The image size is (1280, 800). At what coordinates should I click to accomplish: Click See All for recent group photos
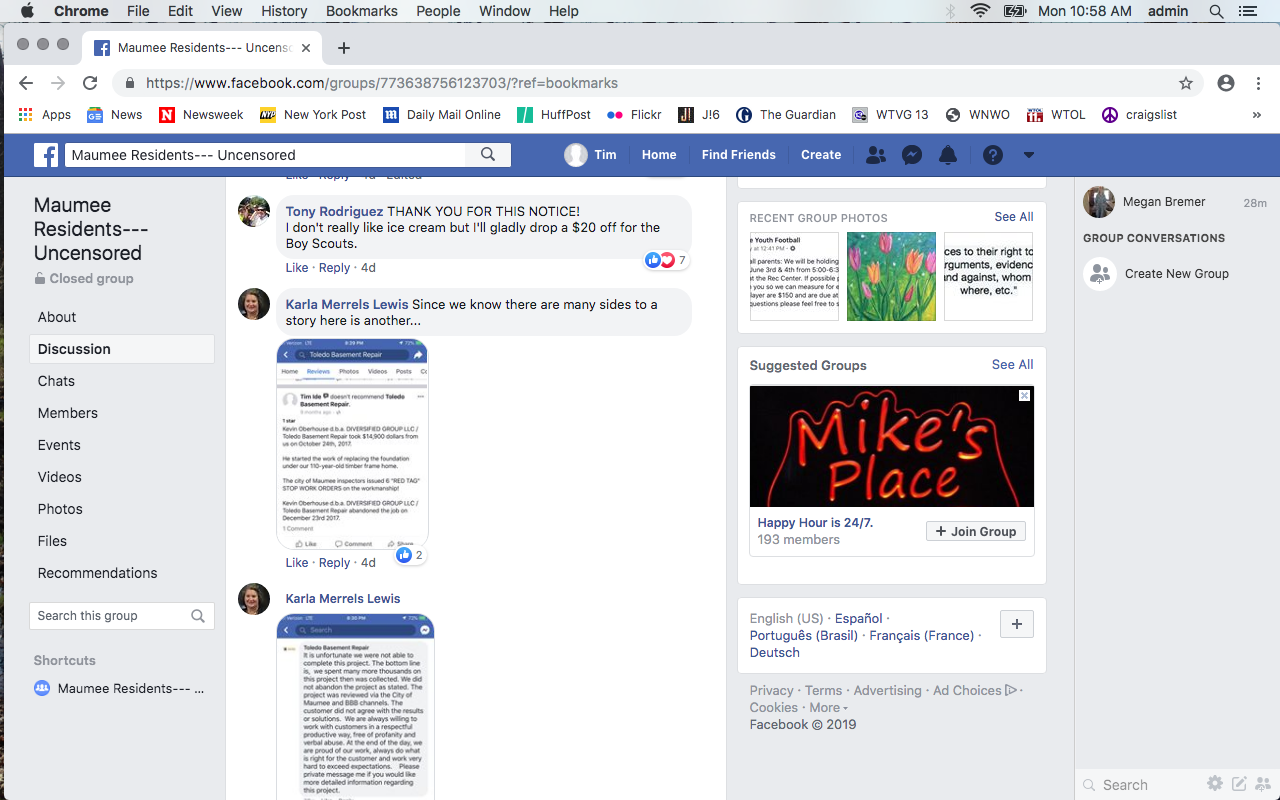(1013, 217)
